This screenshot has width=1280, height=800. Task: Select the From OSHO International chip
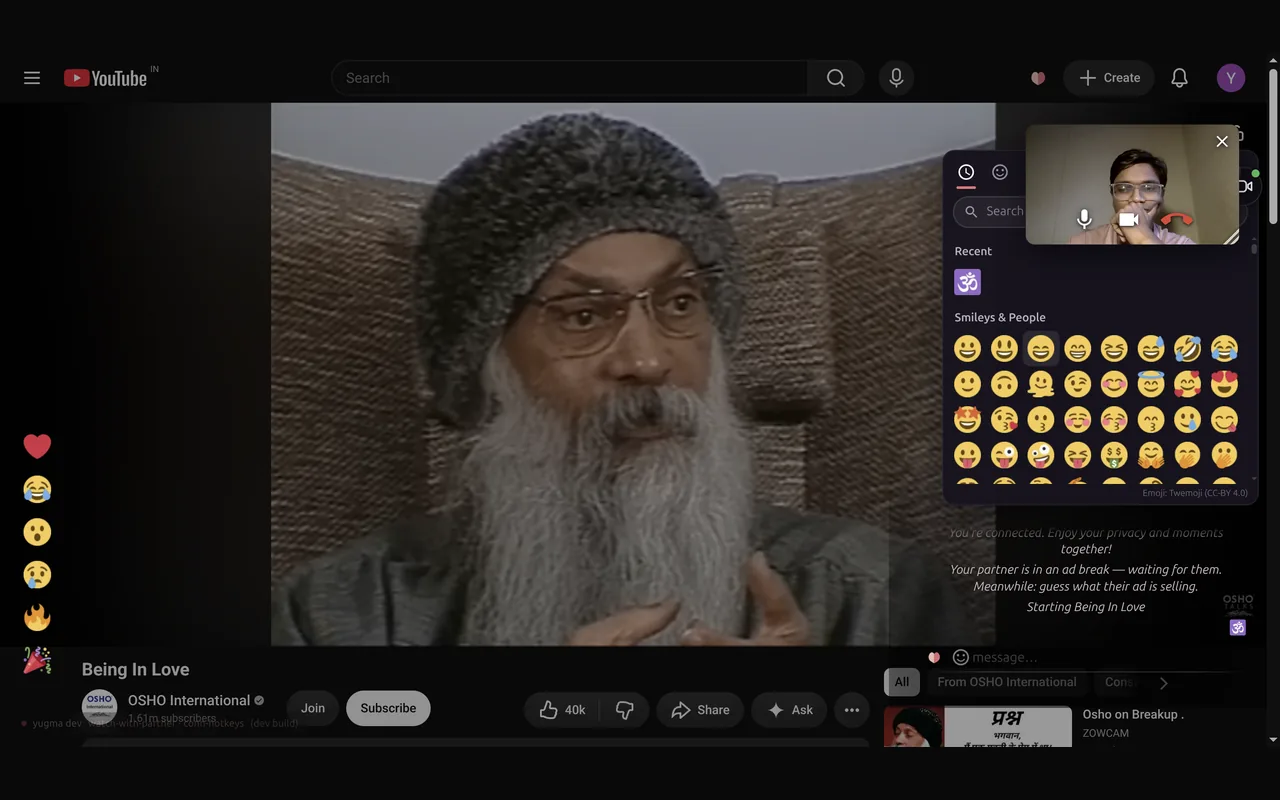point(1007,682)
